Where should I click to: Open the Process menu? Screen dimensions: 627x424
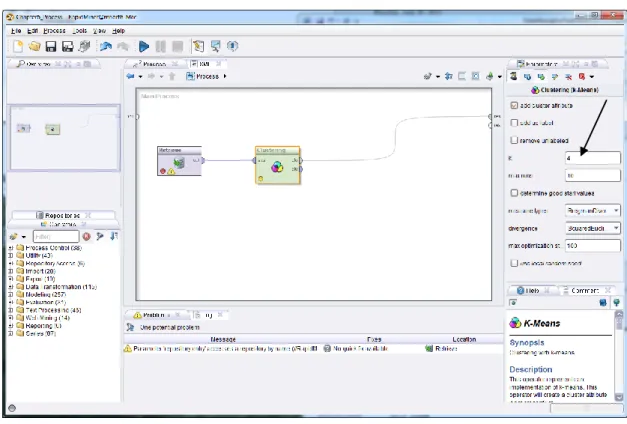point(54,31)
